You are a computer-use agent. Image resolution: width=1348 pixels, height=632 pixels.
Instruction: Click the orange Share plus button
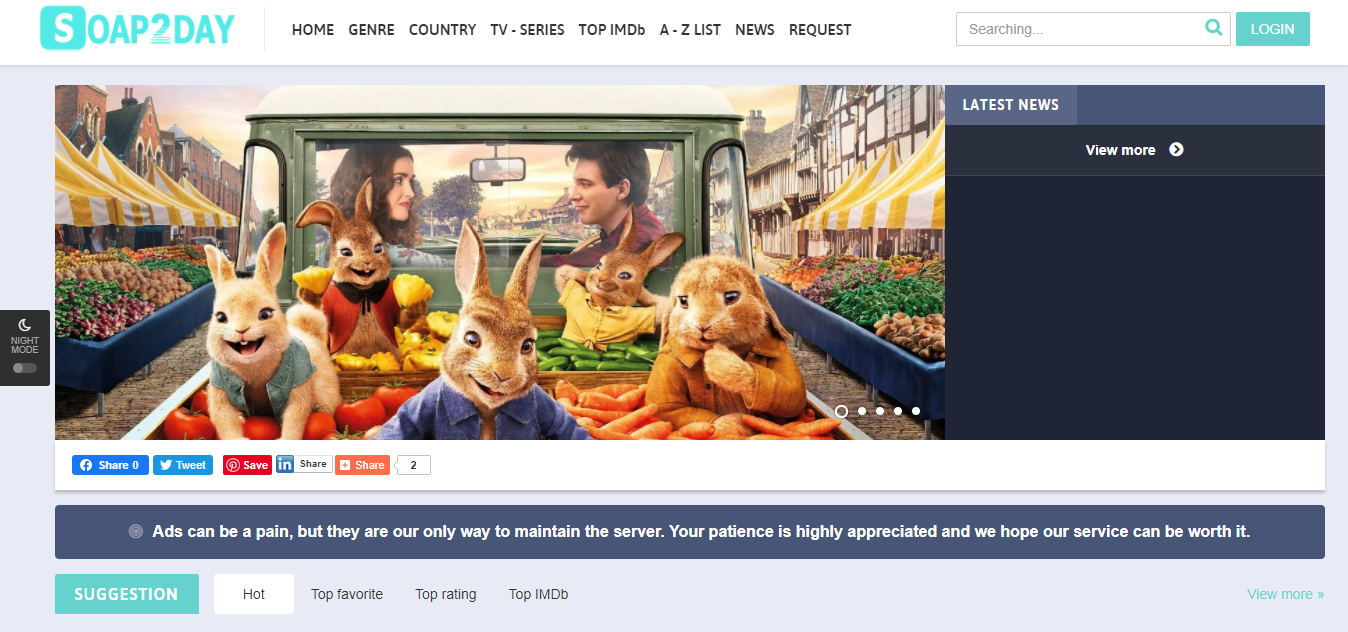(x=362, y=465)
